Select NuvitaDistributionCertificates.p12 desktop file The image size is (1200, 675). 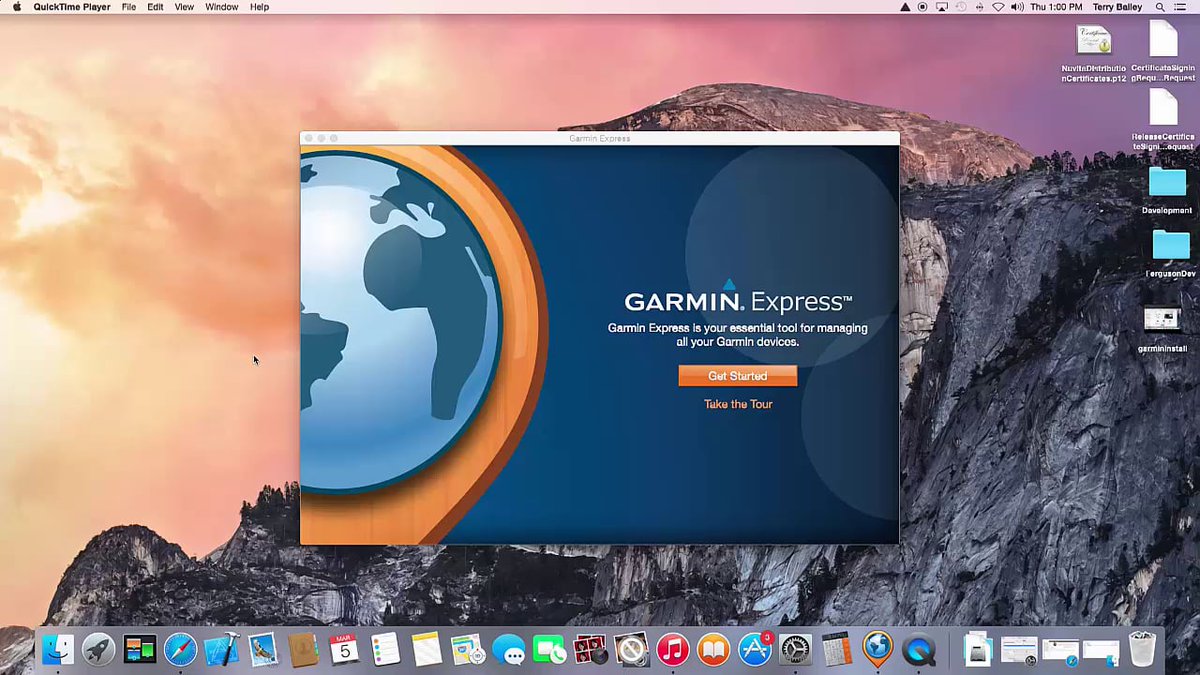[1094, 52]
